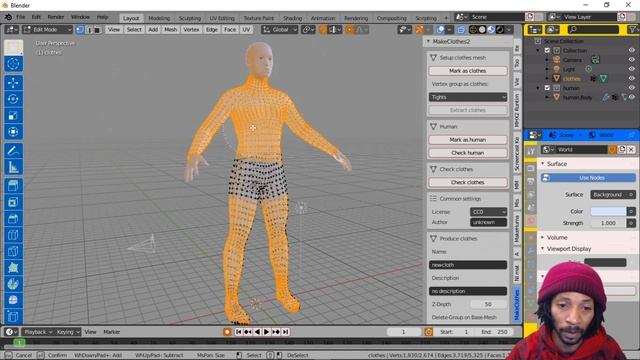
Task: Select the Bevel tool
Action: click(13, 218)
